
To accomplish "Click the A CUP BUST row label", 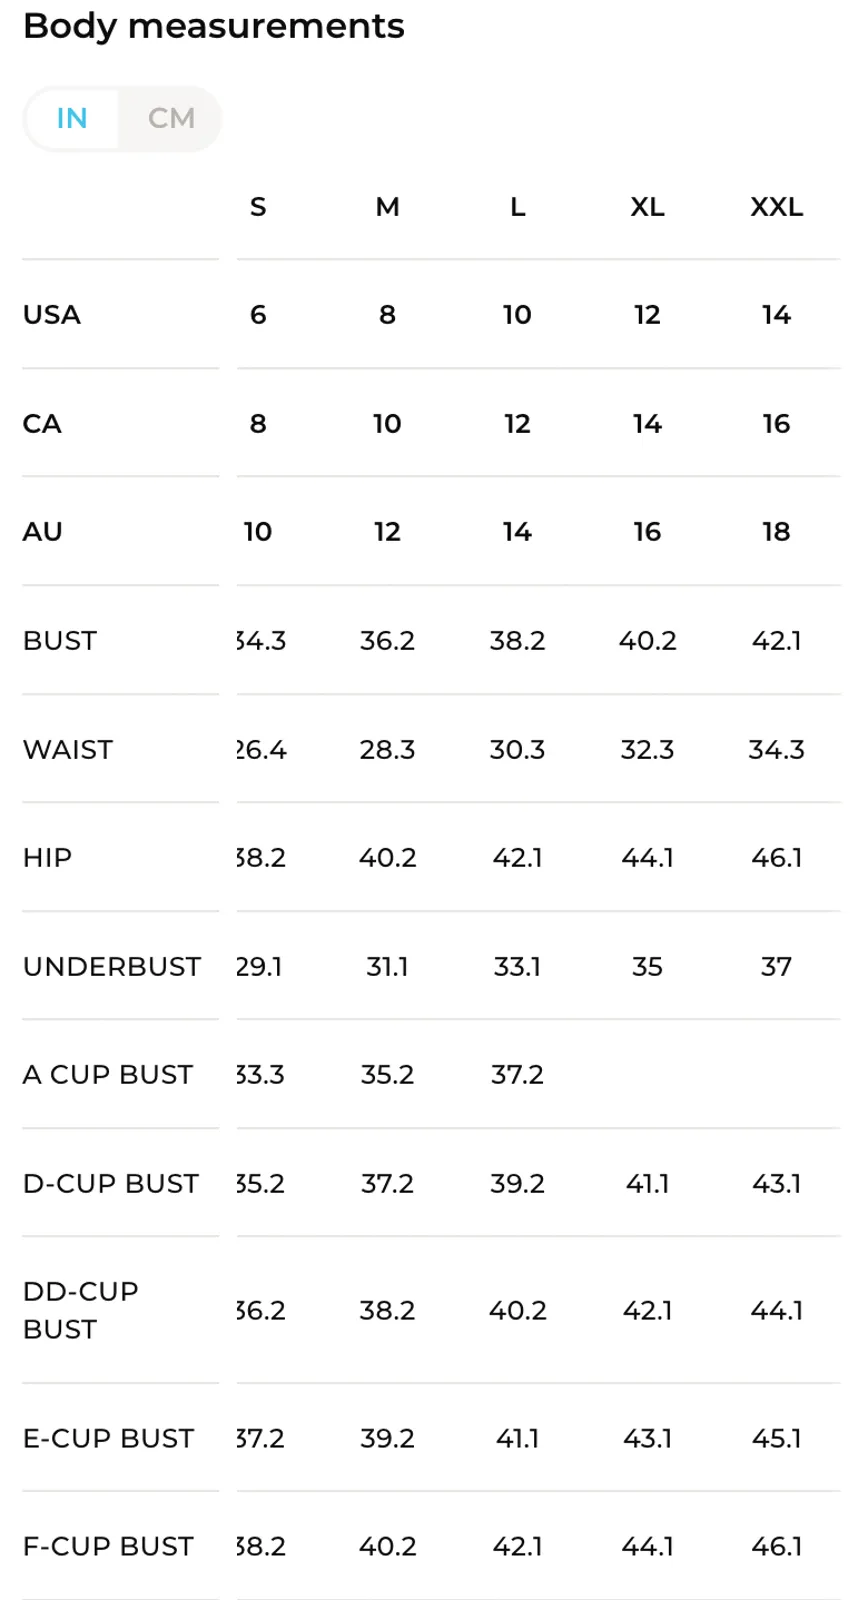I will point(108,1075).
